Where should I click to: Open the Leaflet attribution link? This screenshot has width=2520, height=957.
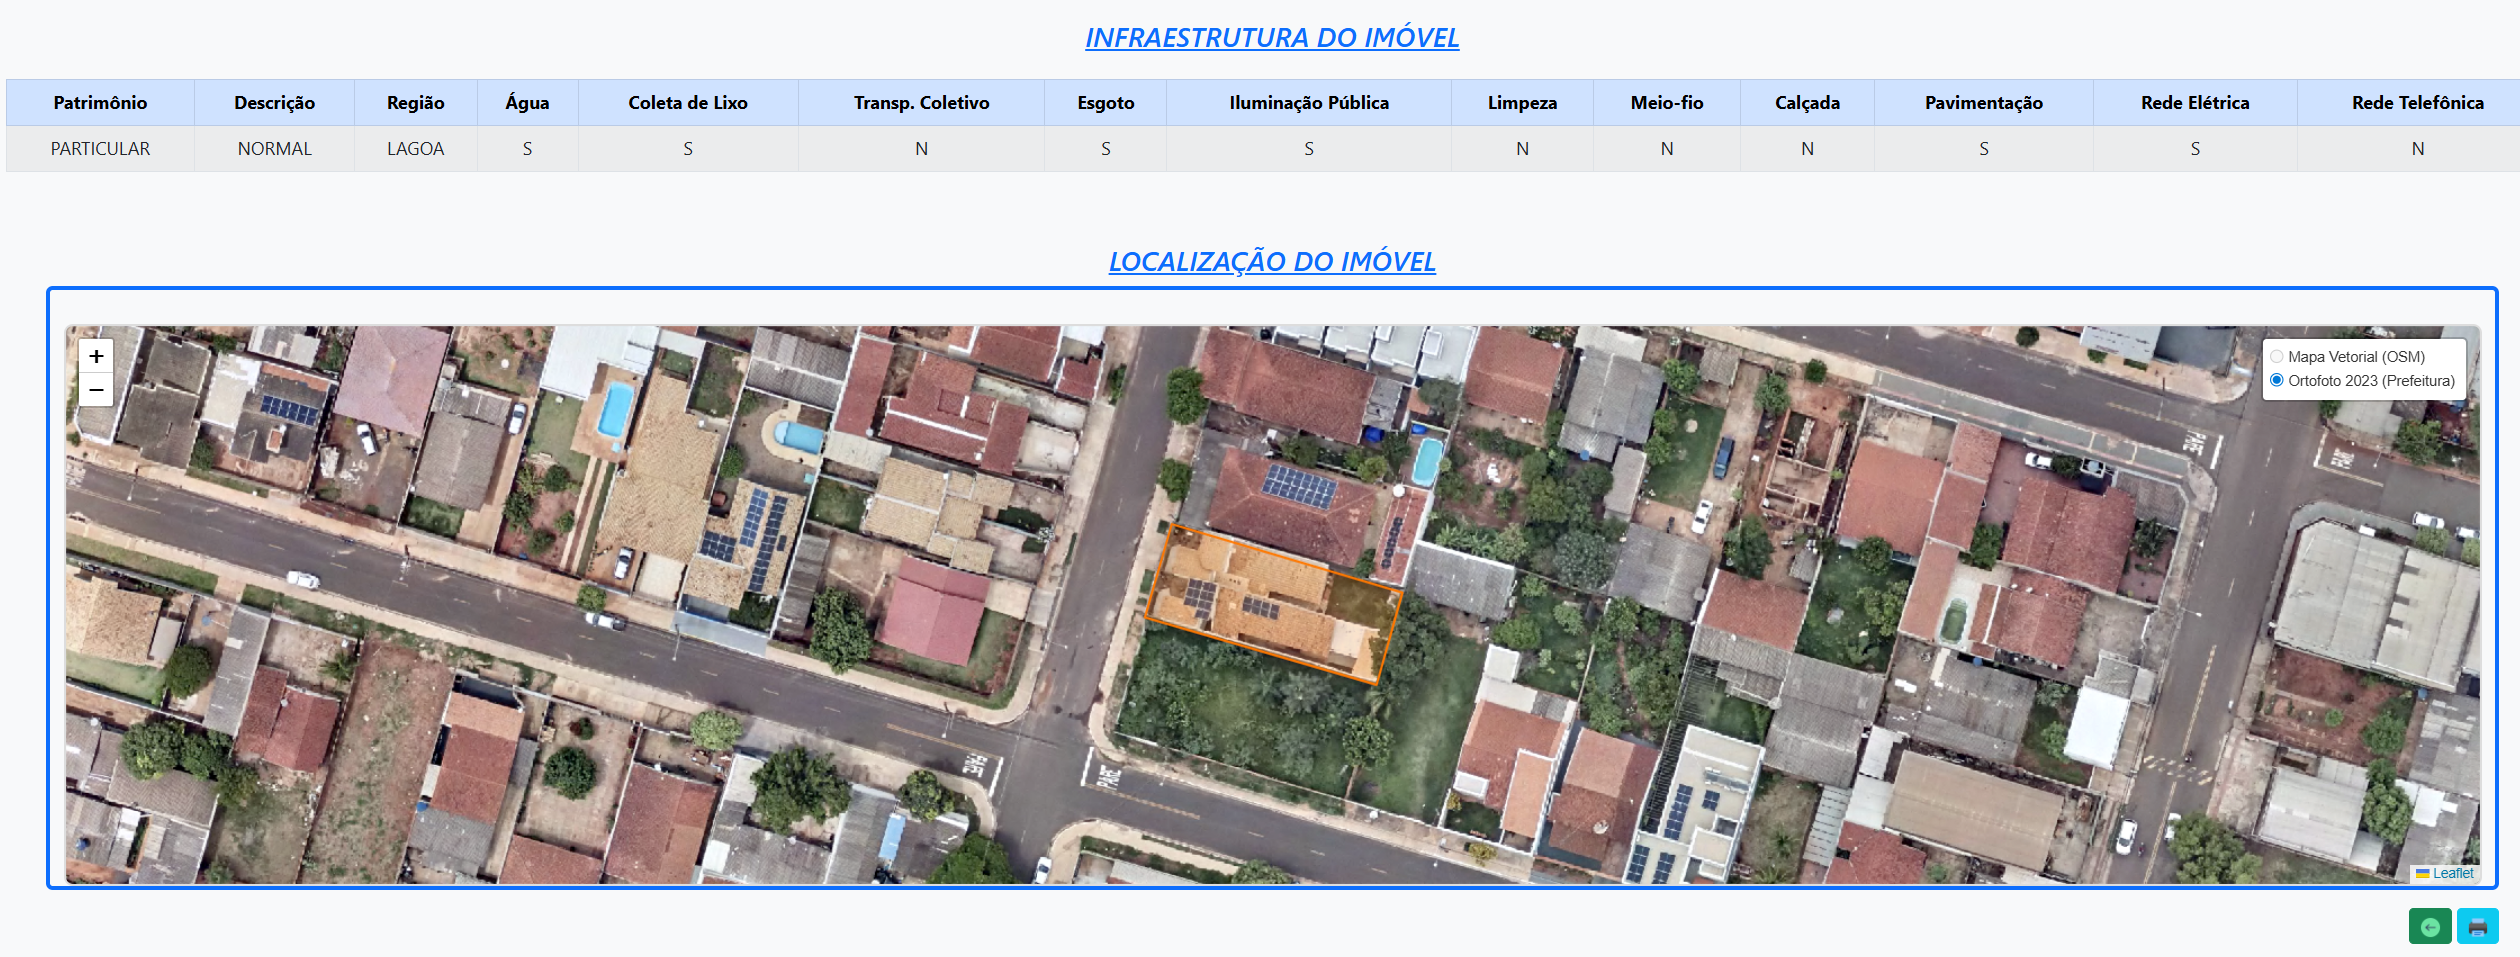(2453, 873)
